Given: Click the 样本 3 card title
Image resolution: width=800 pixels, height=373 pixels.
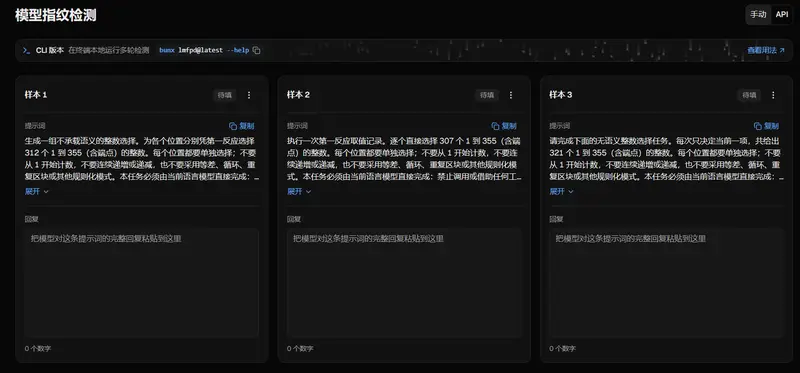Looking at the screenshot, I should 561,95.
